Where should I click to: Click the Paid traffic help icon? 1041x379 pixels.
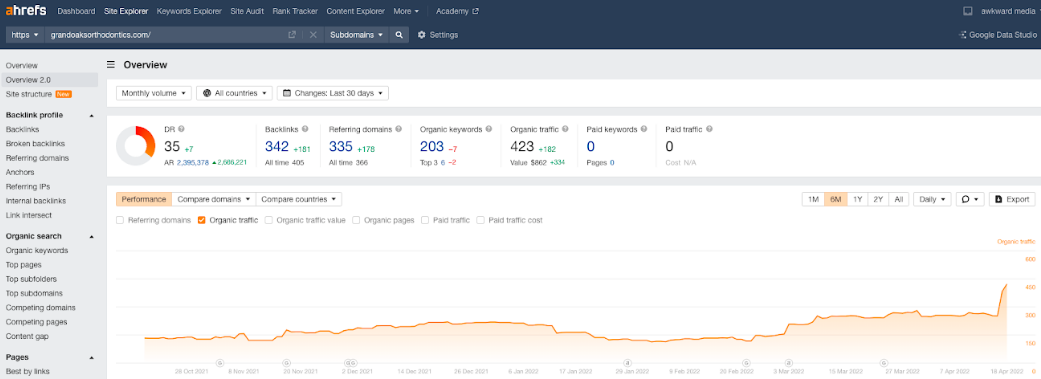pyautogui.click(x=709, y=129)
